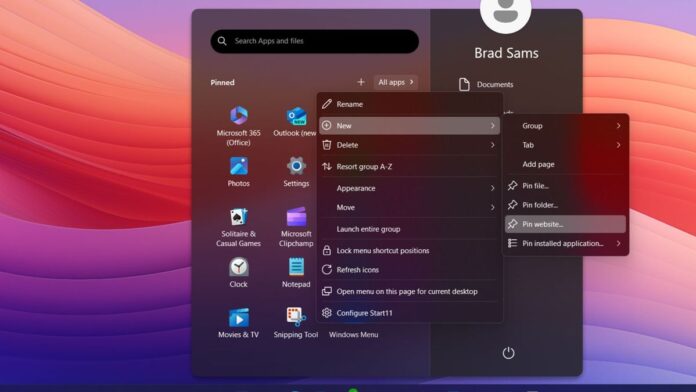The height and width of the screenshot is (392, 696).
Task: Expand the Delete submenu chevron
Action: 493,145
